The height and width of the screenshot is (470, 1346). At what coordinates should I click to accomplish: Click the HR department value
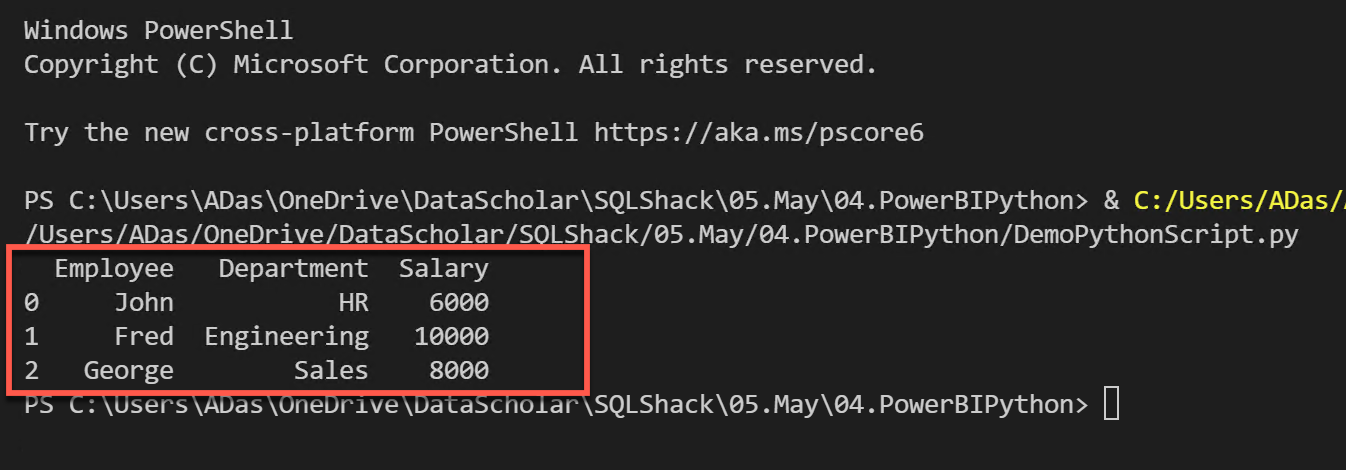click(354, 303)
